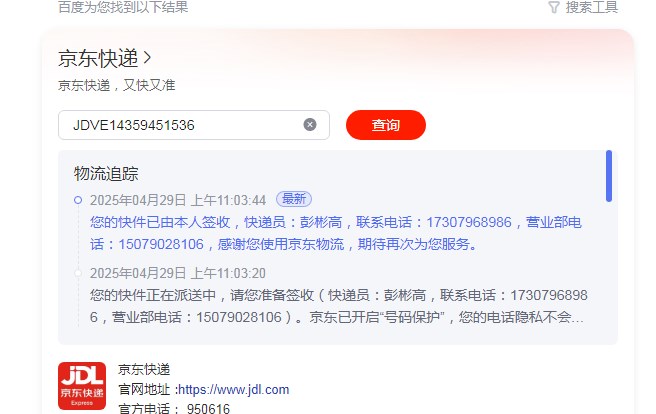Click the JDL 京东快递 Express logo

[x=82, y=386]
